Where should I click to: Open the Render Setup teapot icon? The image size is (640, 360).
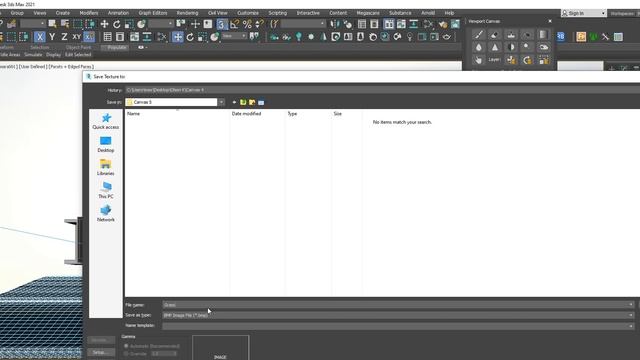(442, 24)
